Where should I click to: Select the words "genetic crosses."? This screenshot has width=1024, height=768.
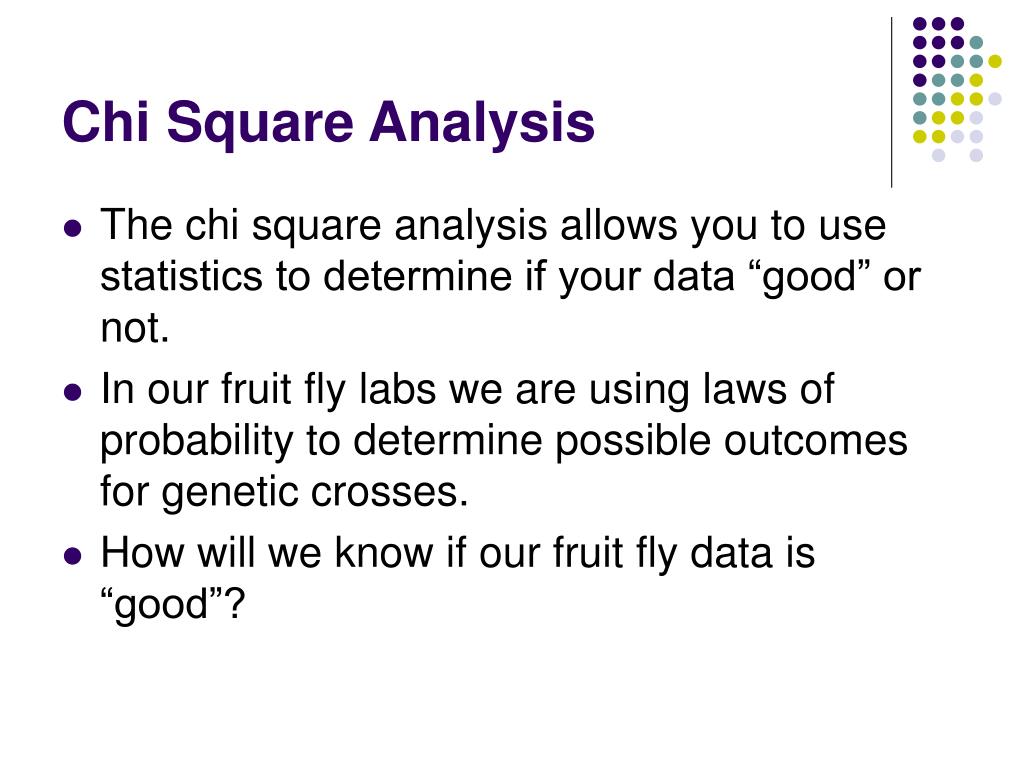click(315, 493)
